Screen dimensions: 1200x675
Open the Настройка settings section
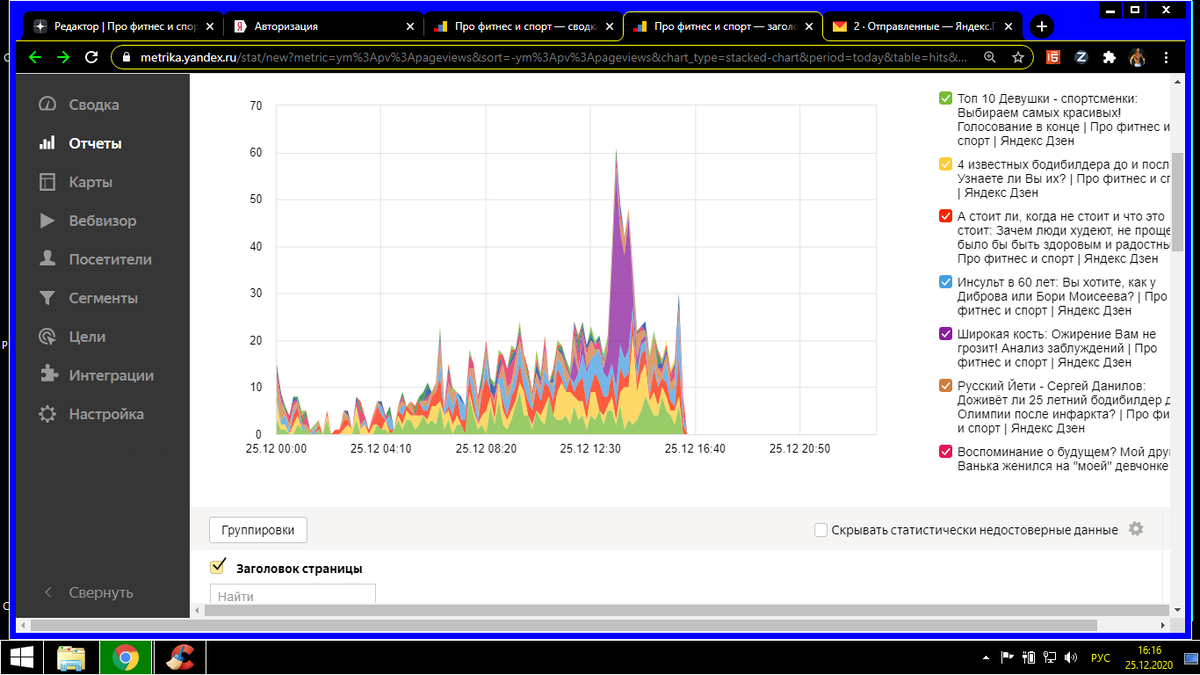(x=106, y=414)
